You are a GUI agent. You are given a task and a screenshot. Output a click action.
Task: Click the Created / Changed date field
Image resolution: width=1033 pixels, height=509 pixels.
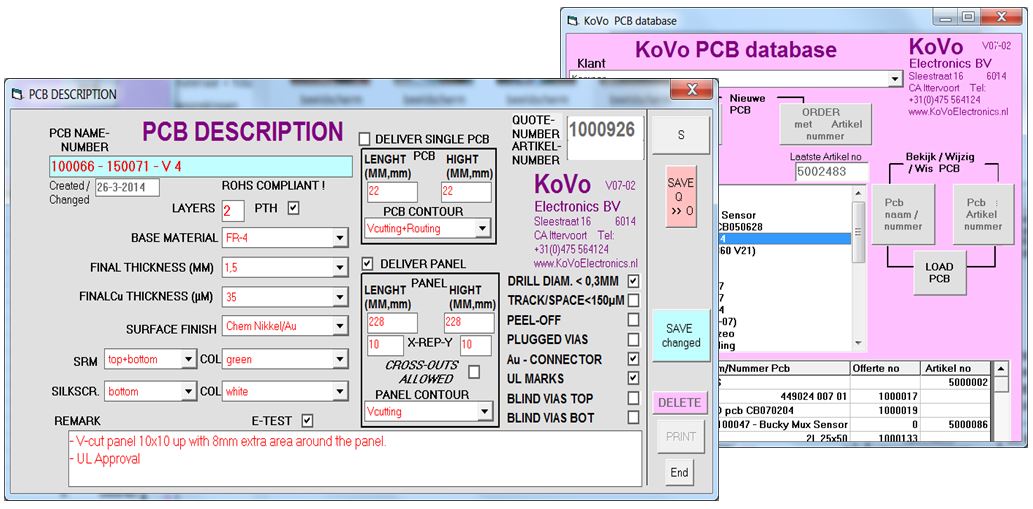(x=127, y=188)
